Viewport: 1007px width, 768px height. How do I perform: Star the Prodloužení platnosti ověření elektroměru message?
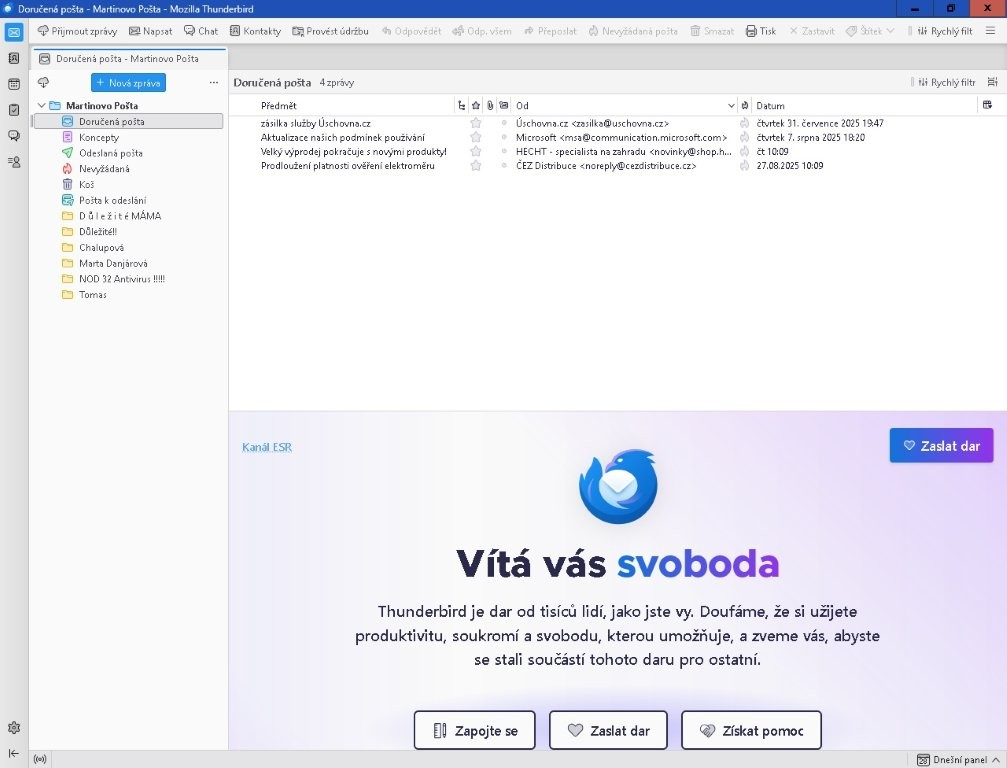pyautogui.click(x=476, y=166)
